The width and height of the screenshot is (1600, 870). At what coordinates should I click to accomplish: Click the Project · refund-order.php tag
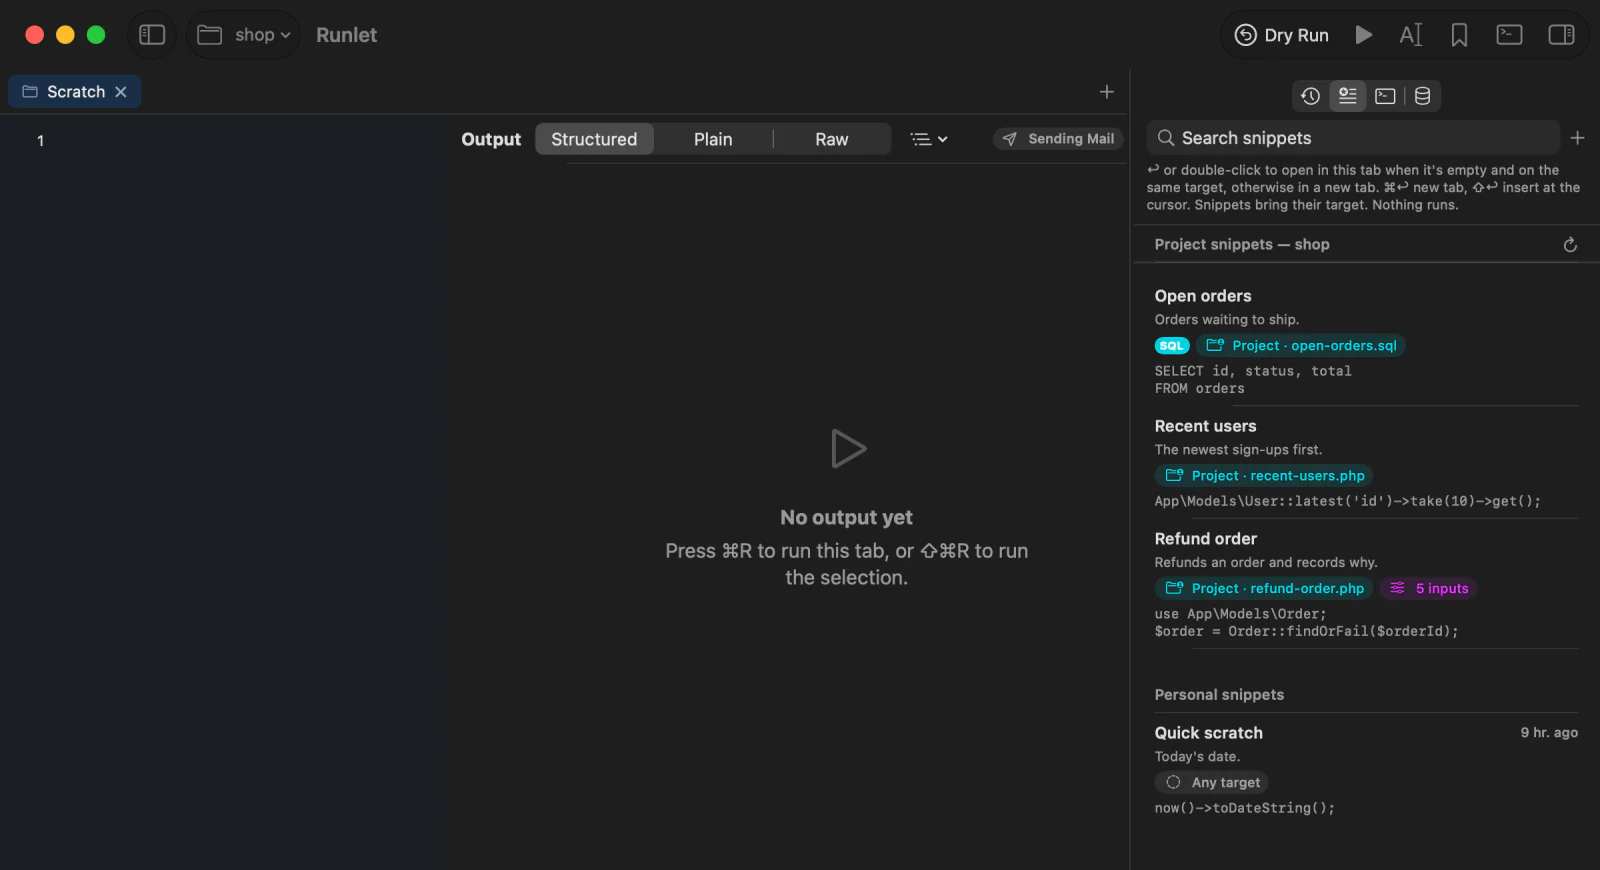coord(1264,589)
